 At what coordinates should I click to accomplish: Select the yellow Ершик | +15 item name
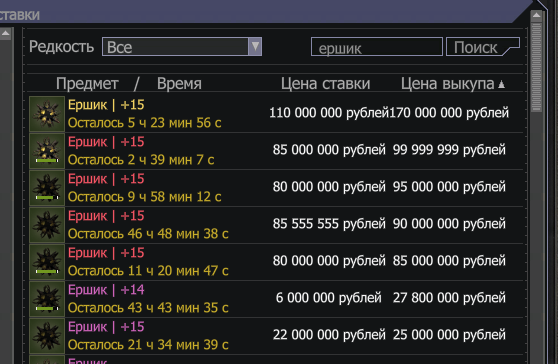pyautogui.click(x=106, y=105)
